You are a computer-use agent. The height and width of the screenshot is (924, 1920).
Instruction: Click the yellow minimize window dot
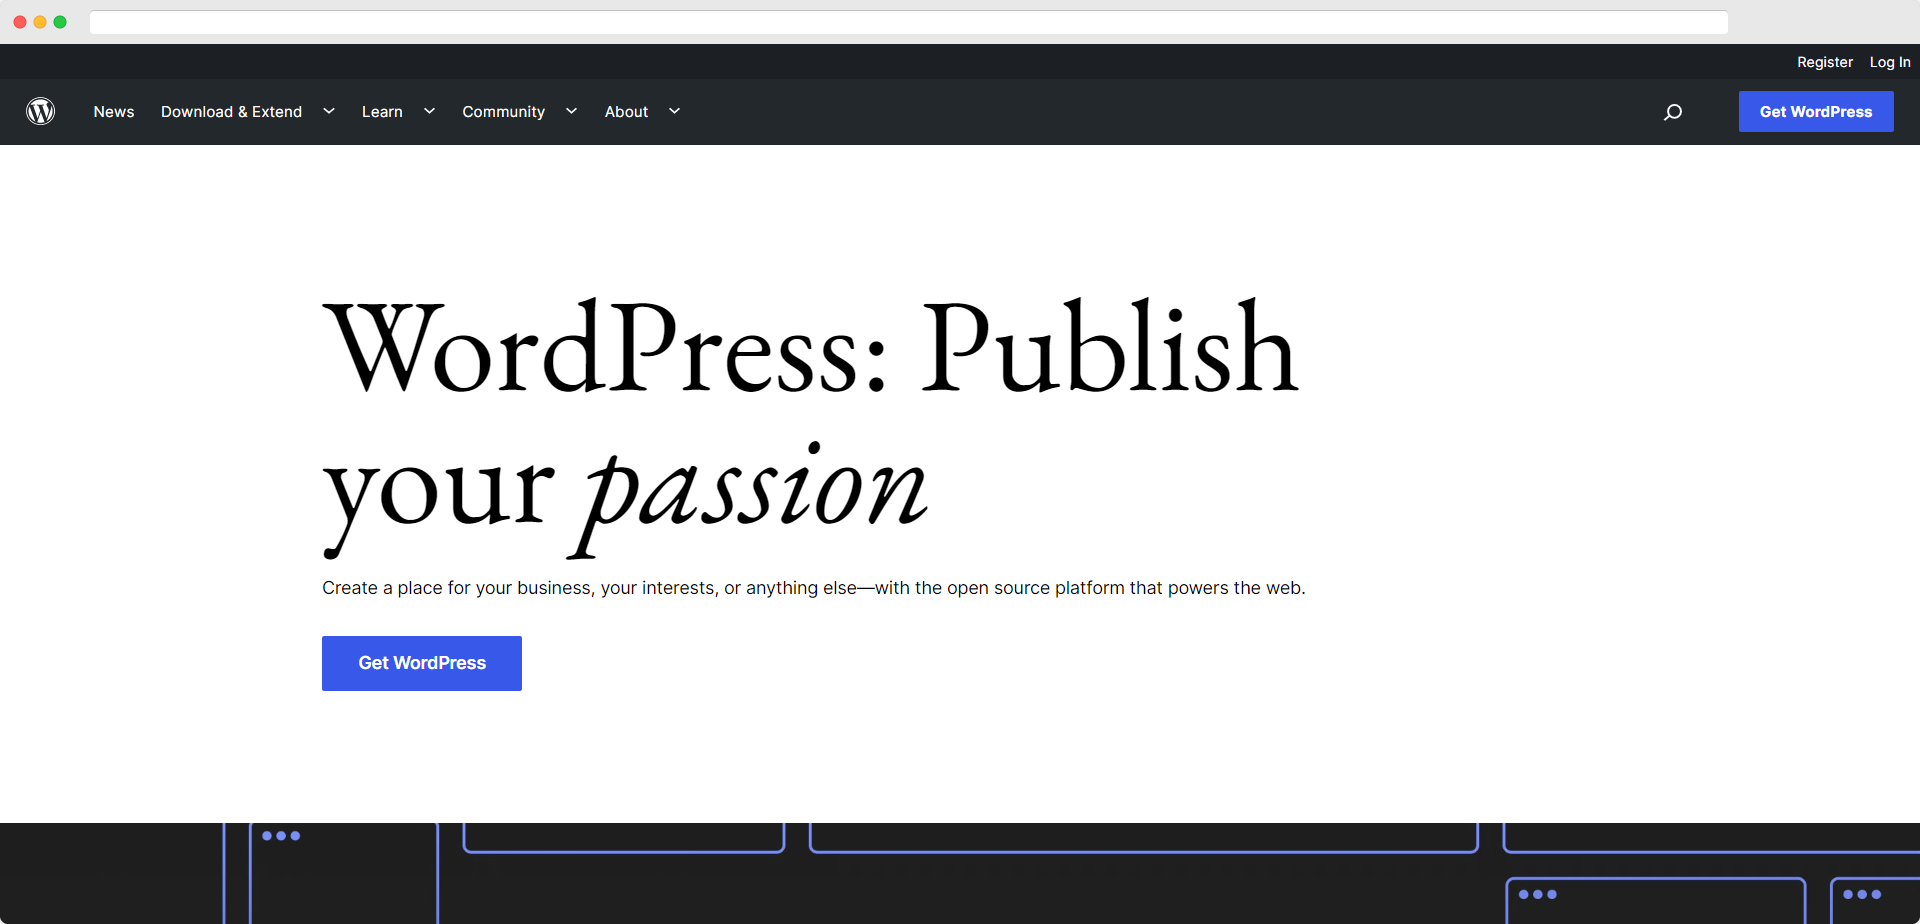[40, 22]
